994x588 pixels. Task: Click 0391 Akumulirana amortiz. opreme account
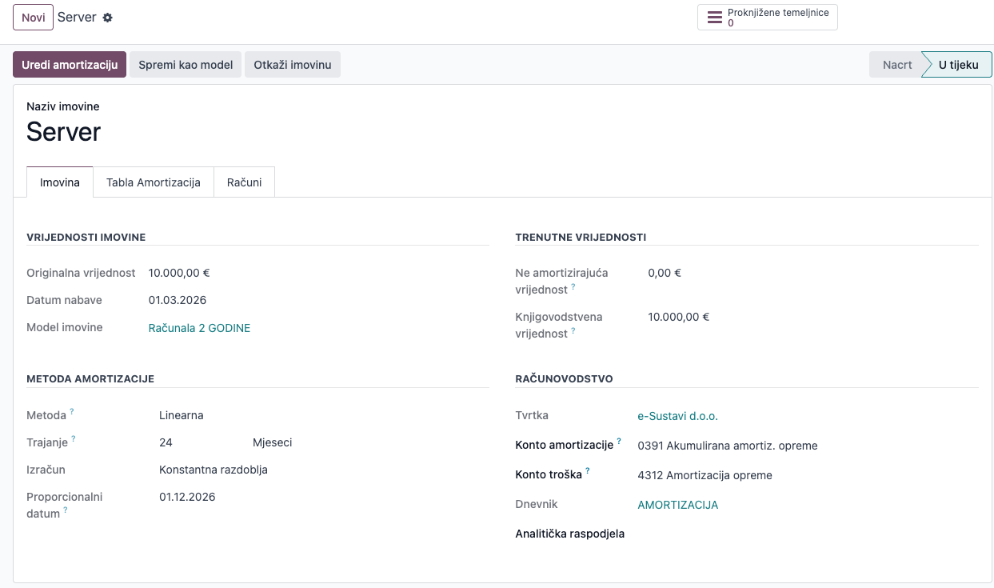pyautogui.click(x=727, y=446)
